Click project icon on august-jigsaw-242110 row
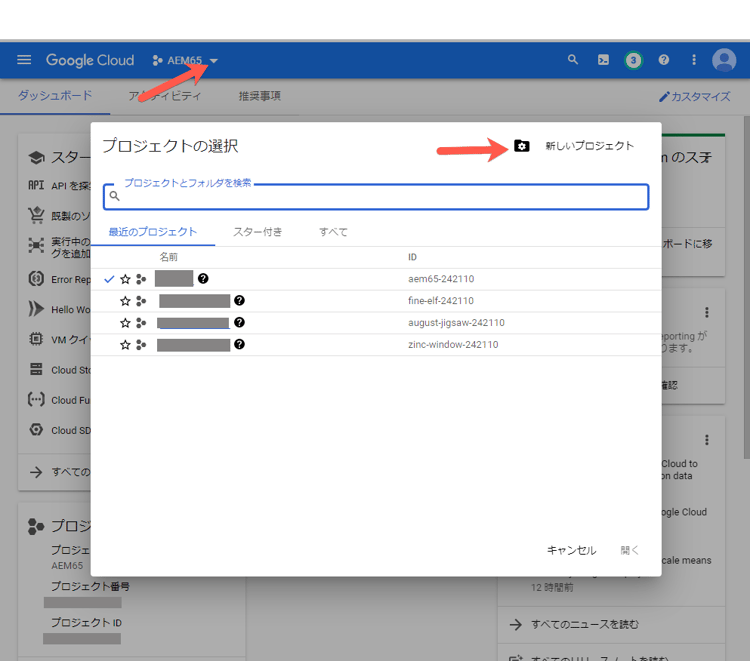Screen dimensions: 750x661 pos(141,323)
